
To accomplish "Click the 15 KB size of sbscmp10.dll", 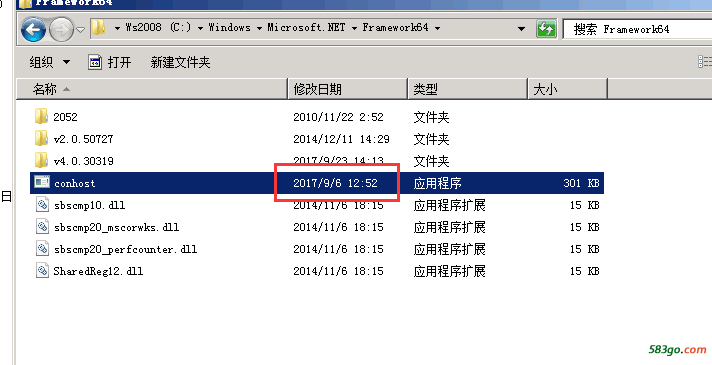I will click(585, 205).
